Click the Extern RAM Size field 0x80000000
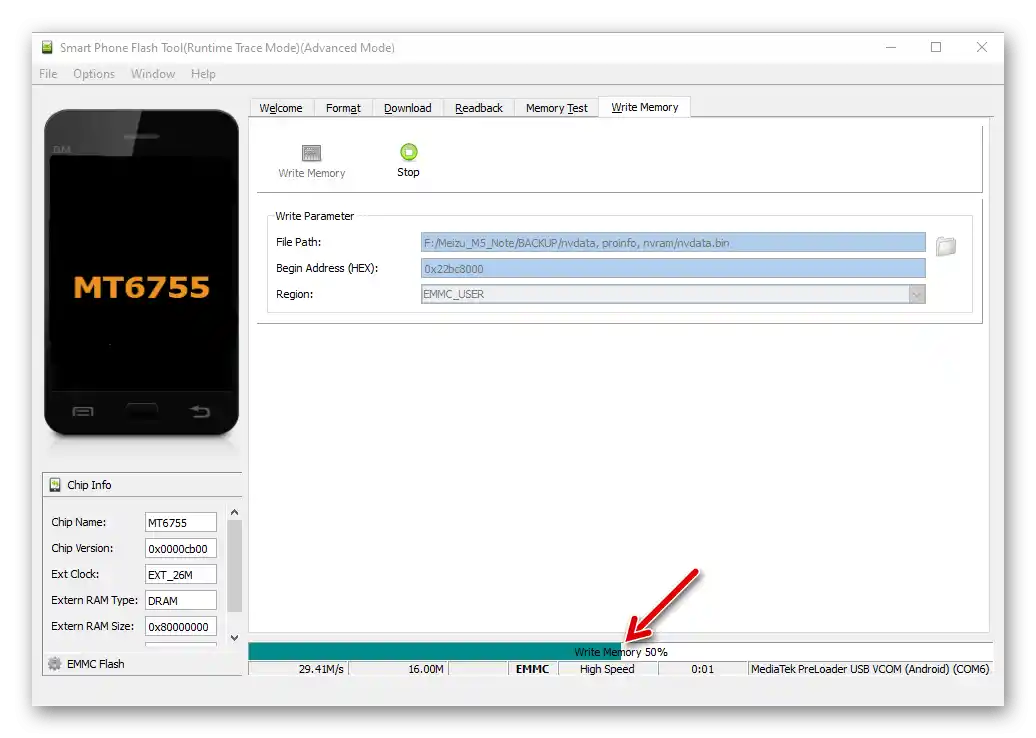1036x738 pixels. [180, 626]
